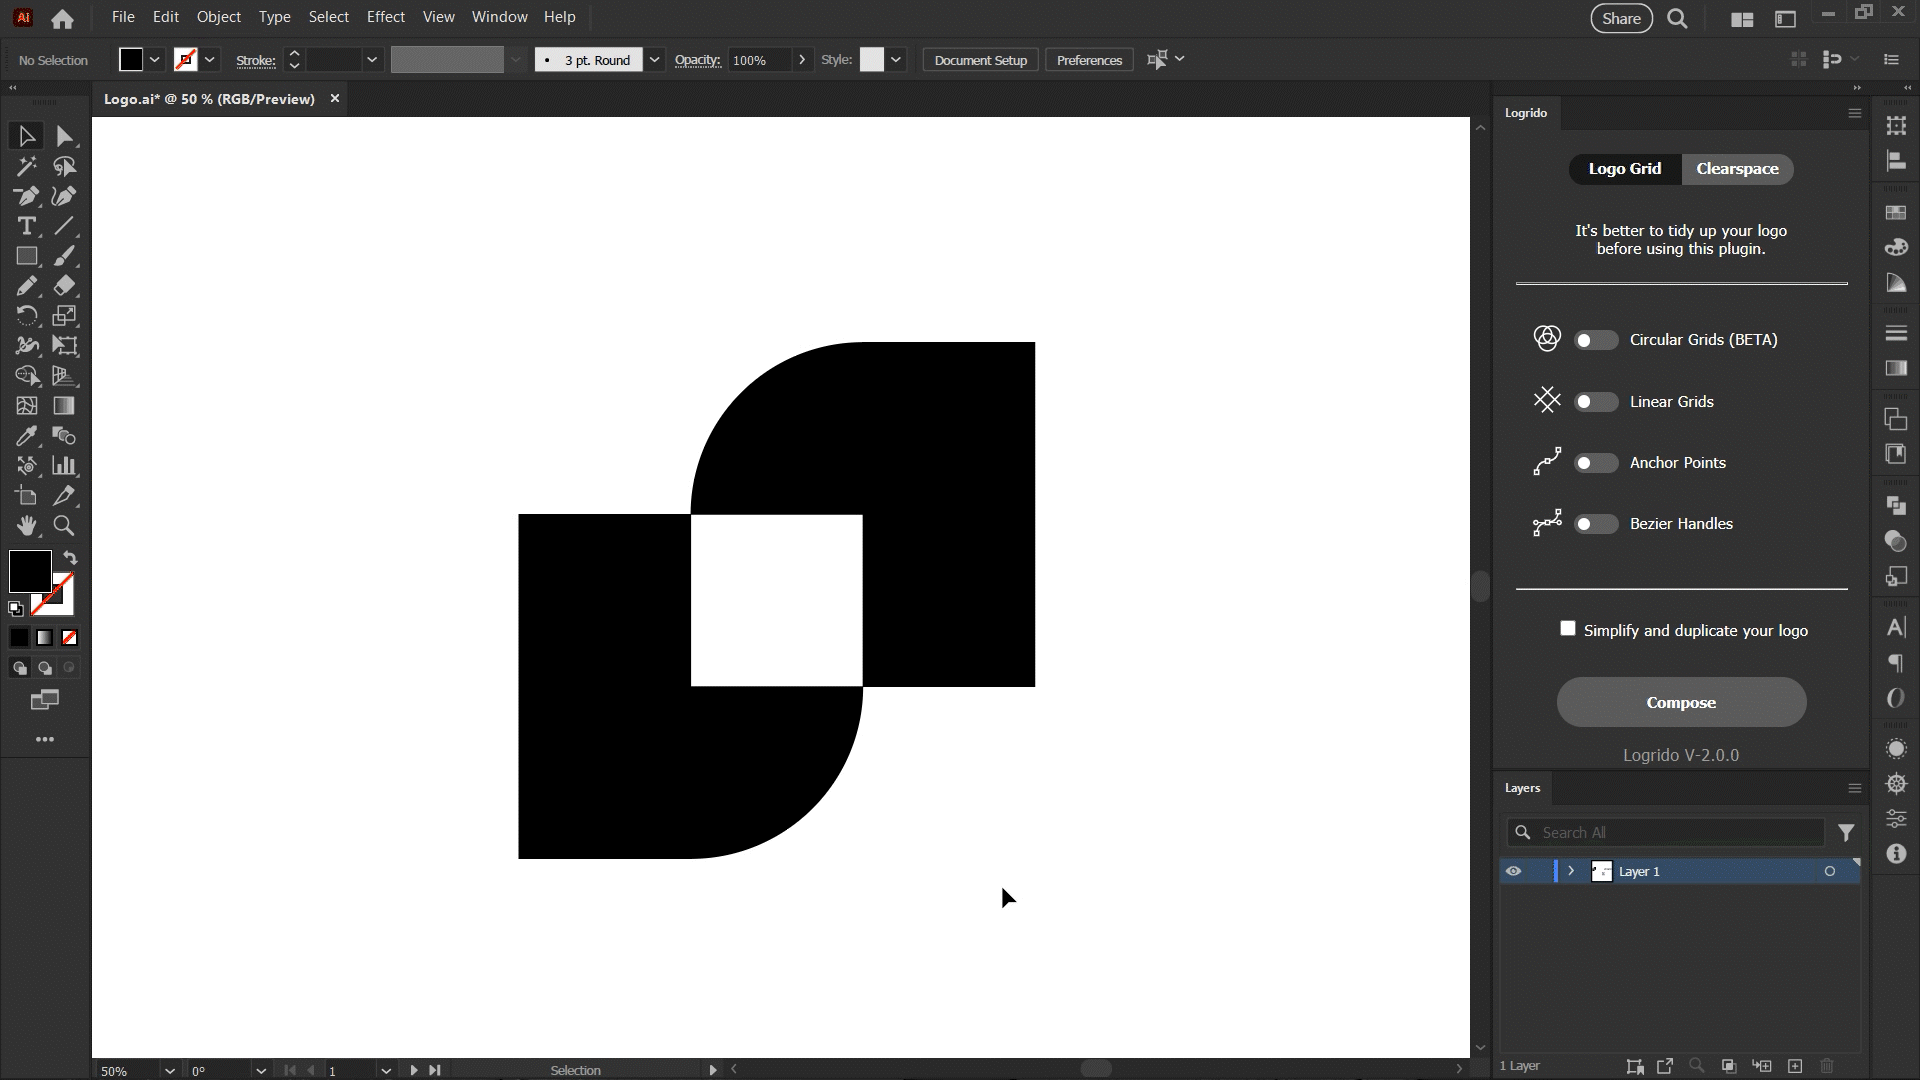The height and width of the screenshot is (1080, 1920).
Task: Open the brush definition 3 pt. Round dropdown
Action: point(654,60)
